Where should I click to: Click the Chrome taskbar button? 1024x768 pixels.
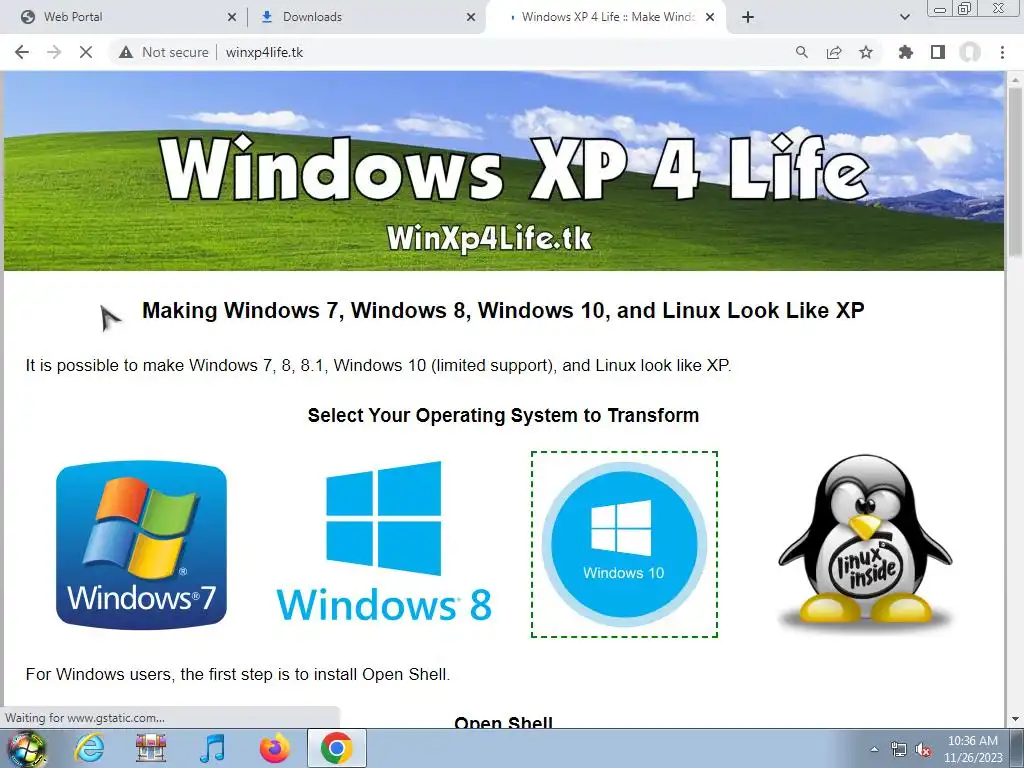coord(336,748)
